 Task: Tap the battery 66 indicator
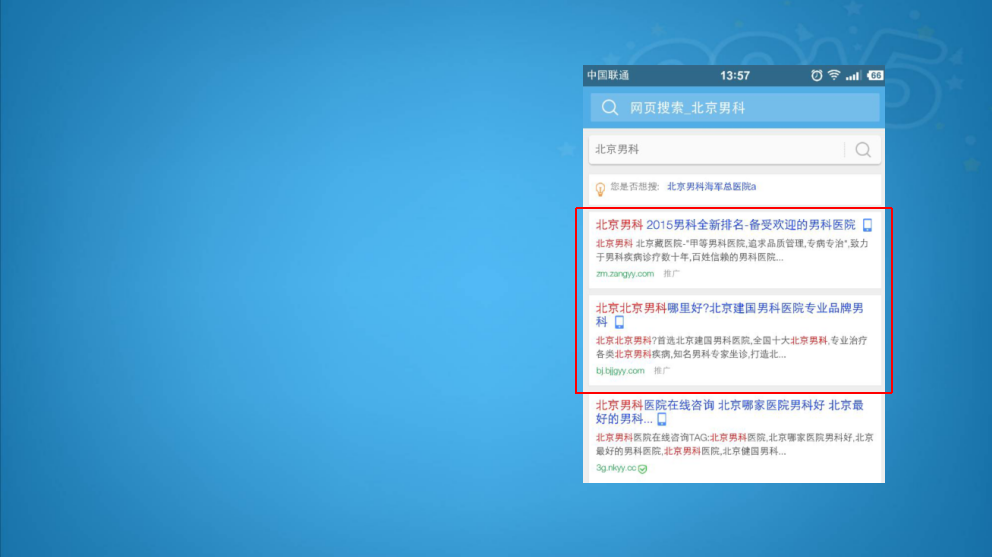point(875,75)
